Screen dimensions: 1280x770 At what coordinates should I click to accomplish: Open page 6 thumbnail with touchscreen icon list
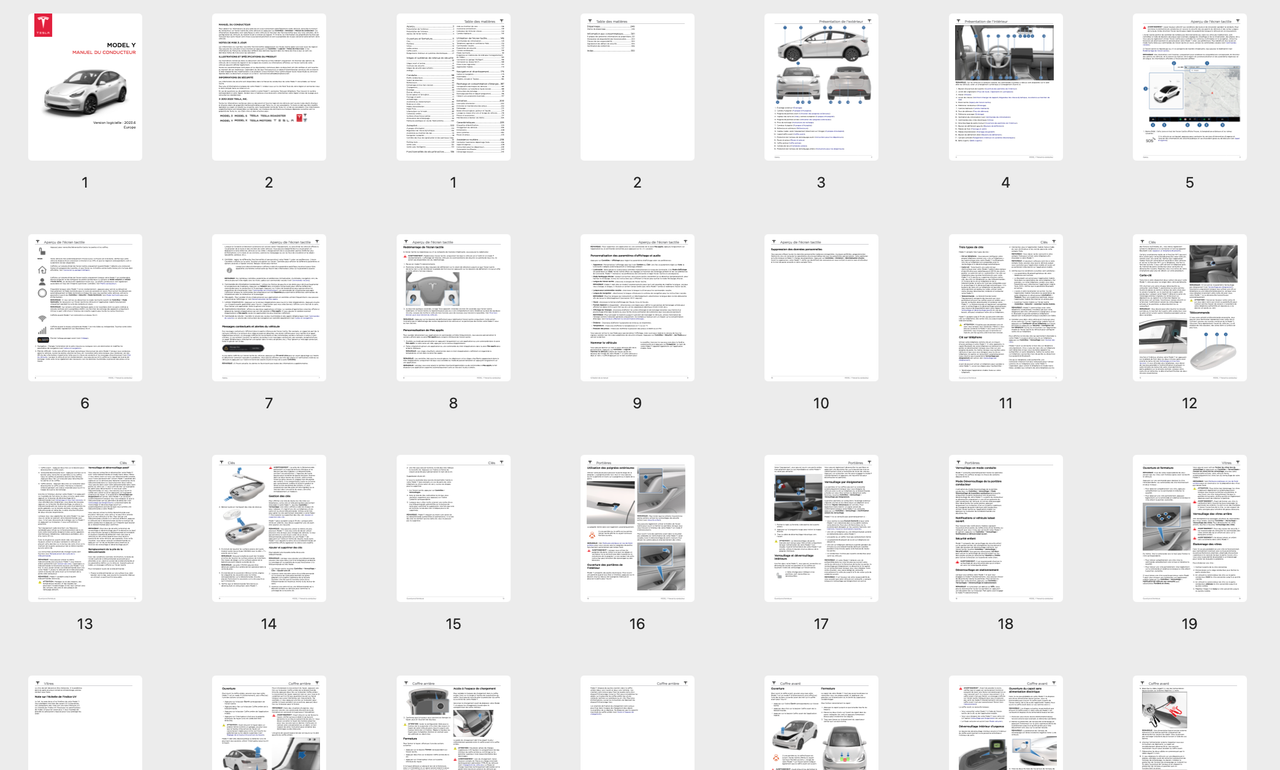[x=85, y=308]
